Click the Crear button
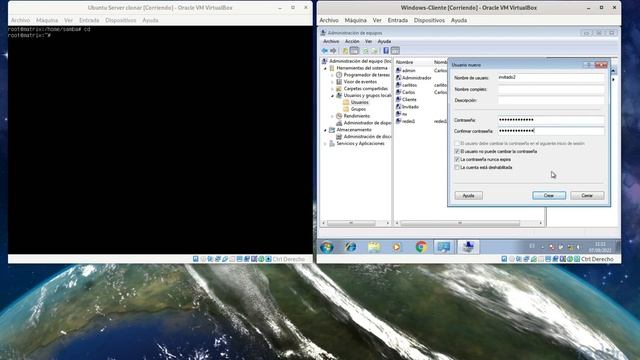The height and width of the screenshot is (360, 640). 549,196
